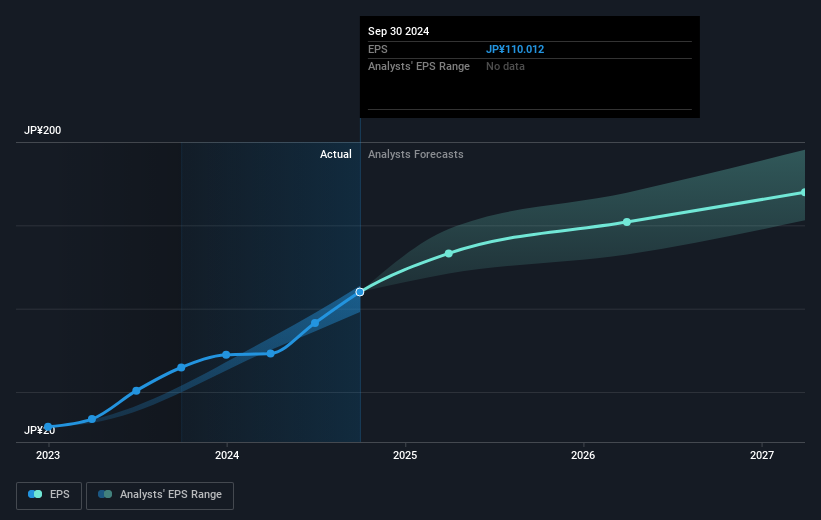The width and height of the screenshot is (821, 520).
Task: Click the 'Actual' section label
Action: [336, 154]
